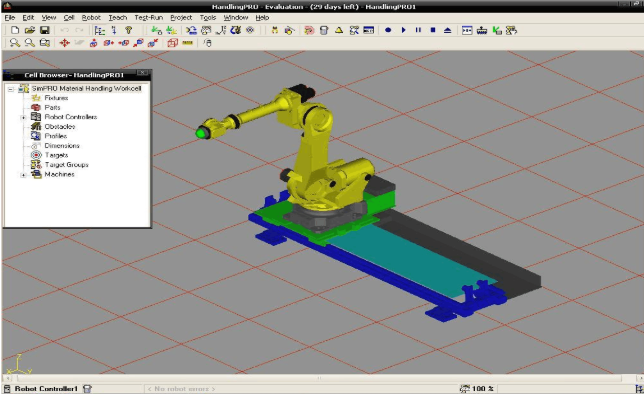The width and height of the screenshot is (644, 394).
Task: Select Fixtures in the Cell Browser
Action: (x=56, y=98)
